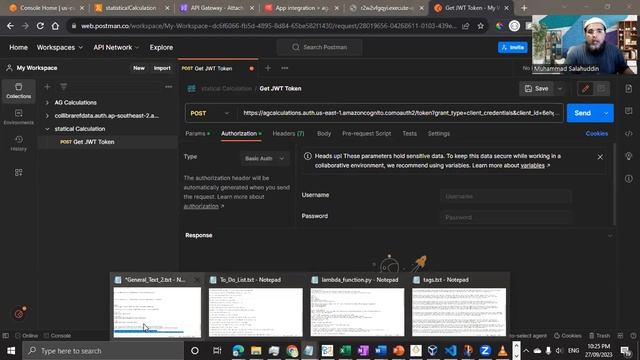Click the Import button
The width and height of the screenshot is (640, 360).
(162, 68)
